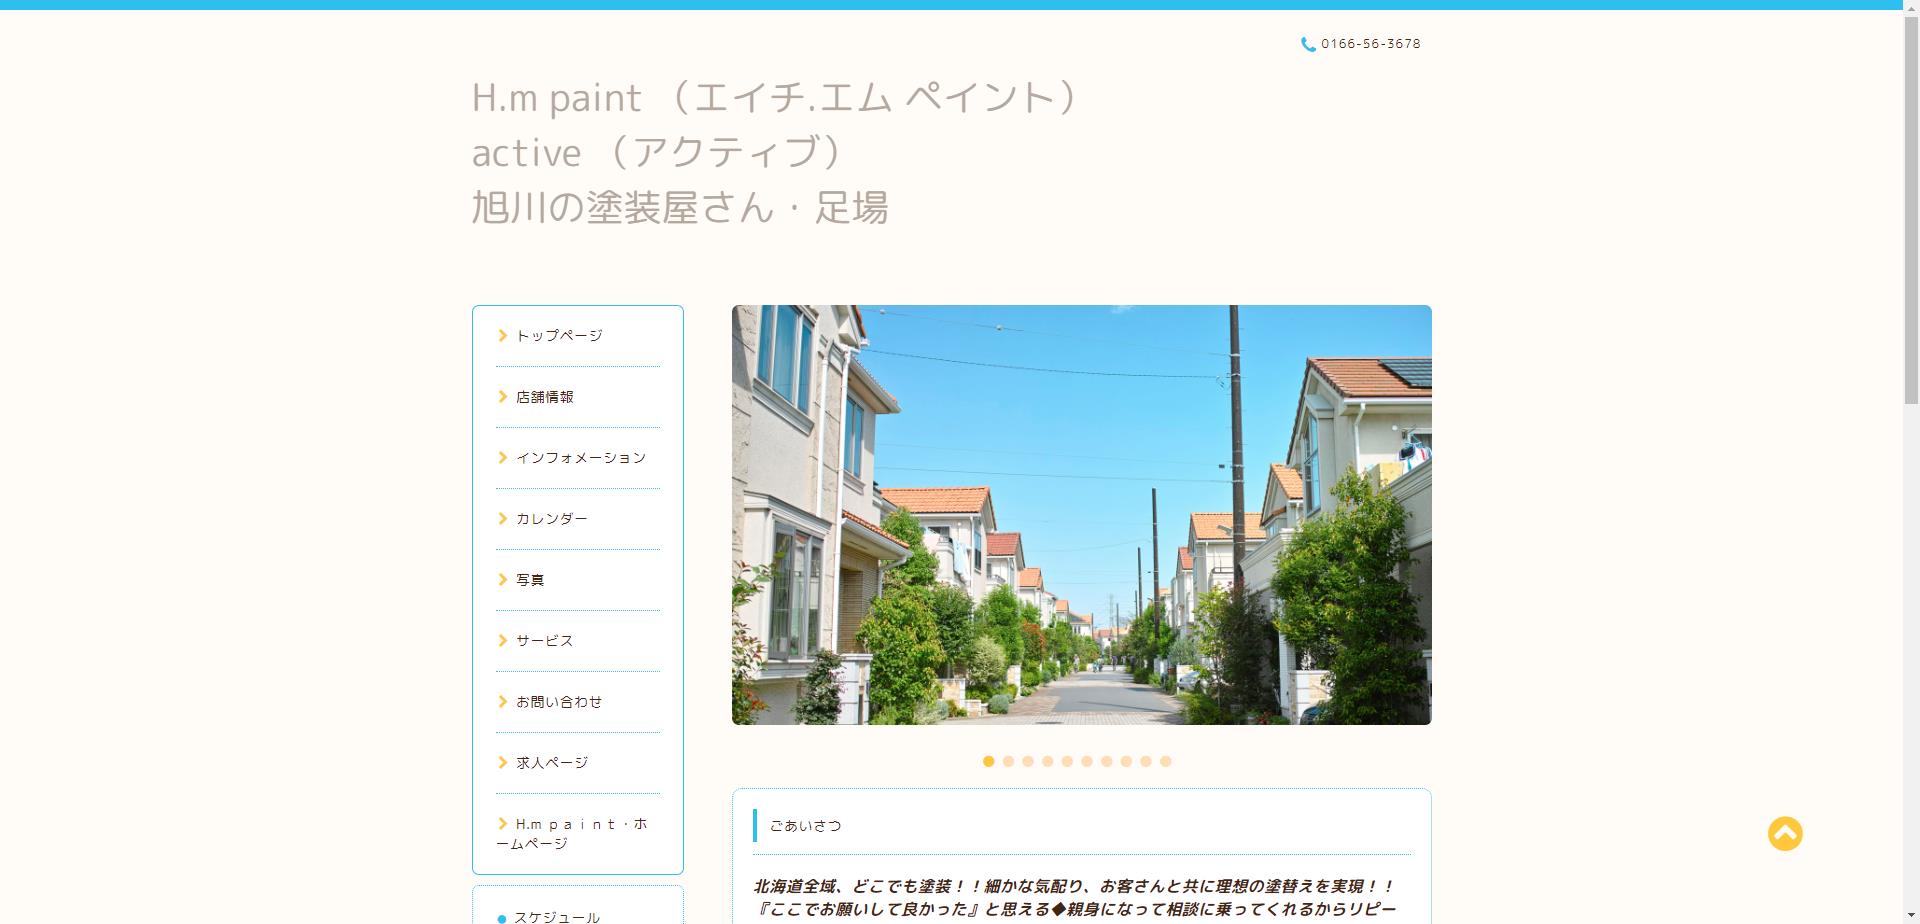
Task: Go to the 求人ページ recruitment page
Action: click(x=552, y=763)
